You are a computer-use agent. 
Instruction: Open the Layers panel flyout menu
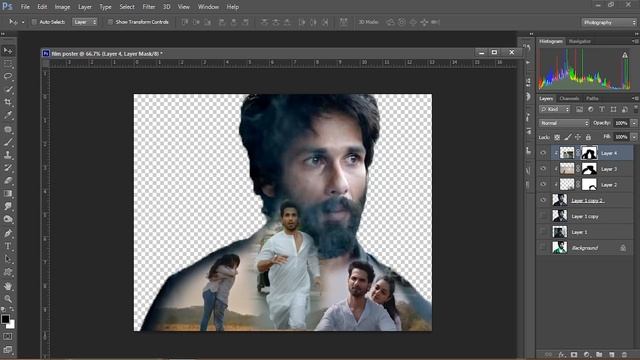coord(635,98)
